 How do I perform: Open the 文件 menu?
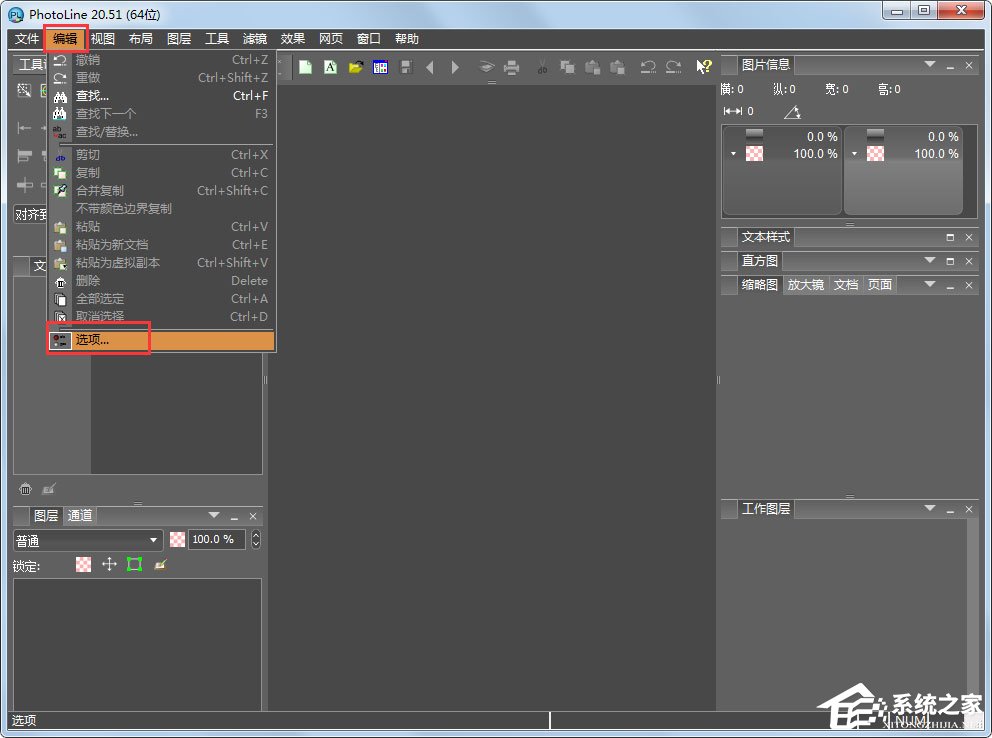pos(27,39)
